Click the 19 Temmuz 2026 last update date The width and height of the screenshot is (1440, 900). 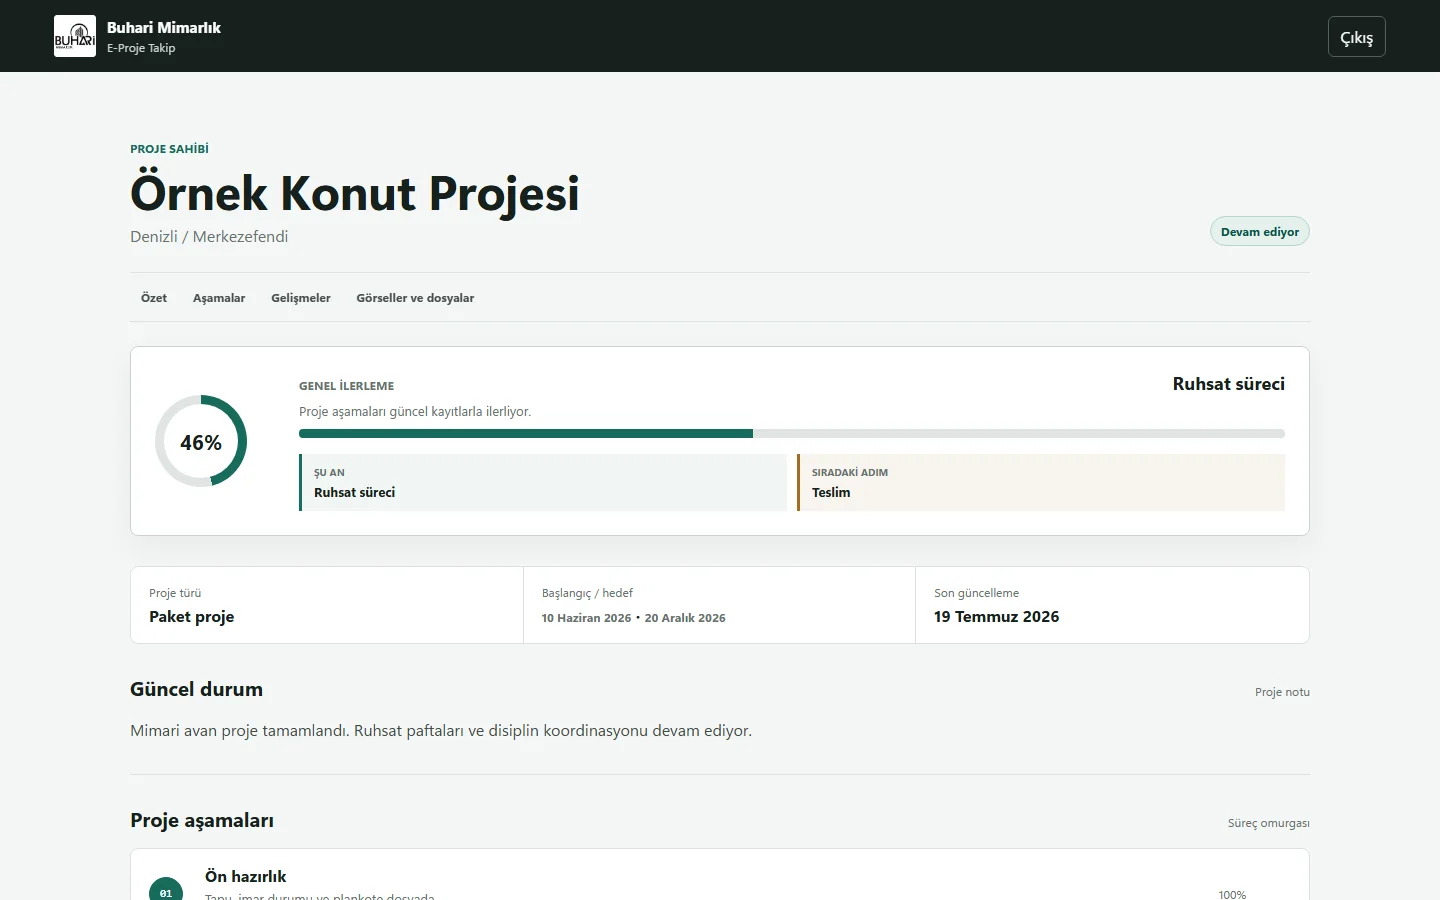pyautogui.click(x=996, y=617)
